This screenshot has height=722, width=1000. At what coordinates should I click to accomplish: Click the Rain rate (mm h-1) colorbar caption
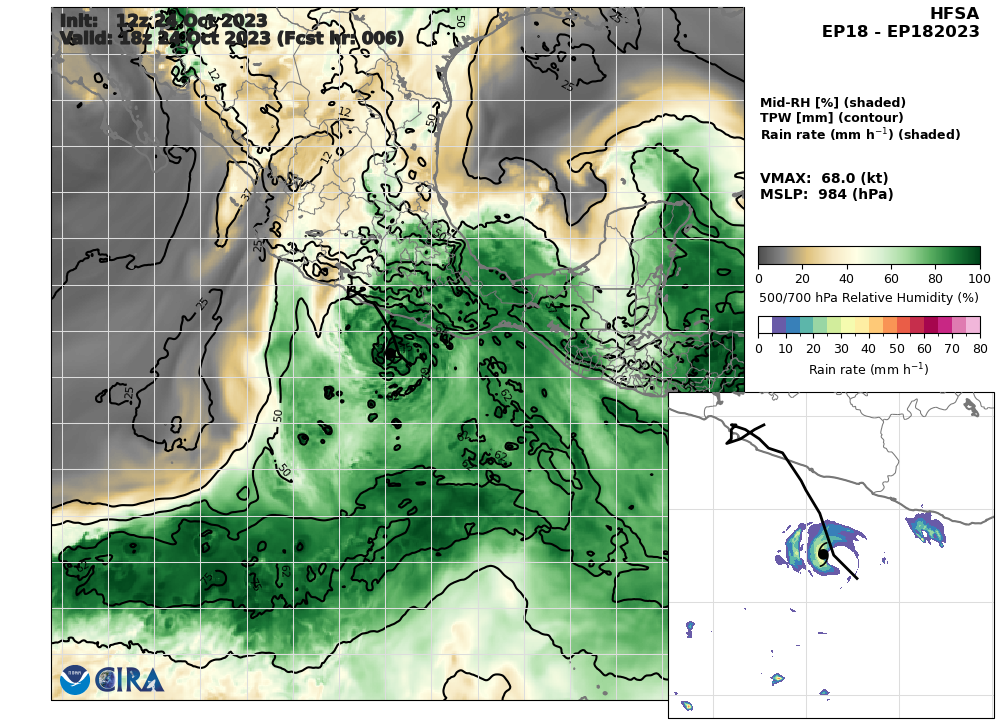tap(869, 369)
